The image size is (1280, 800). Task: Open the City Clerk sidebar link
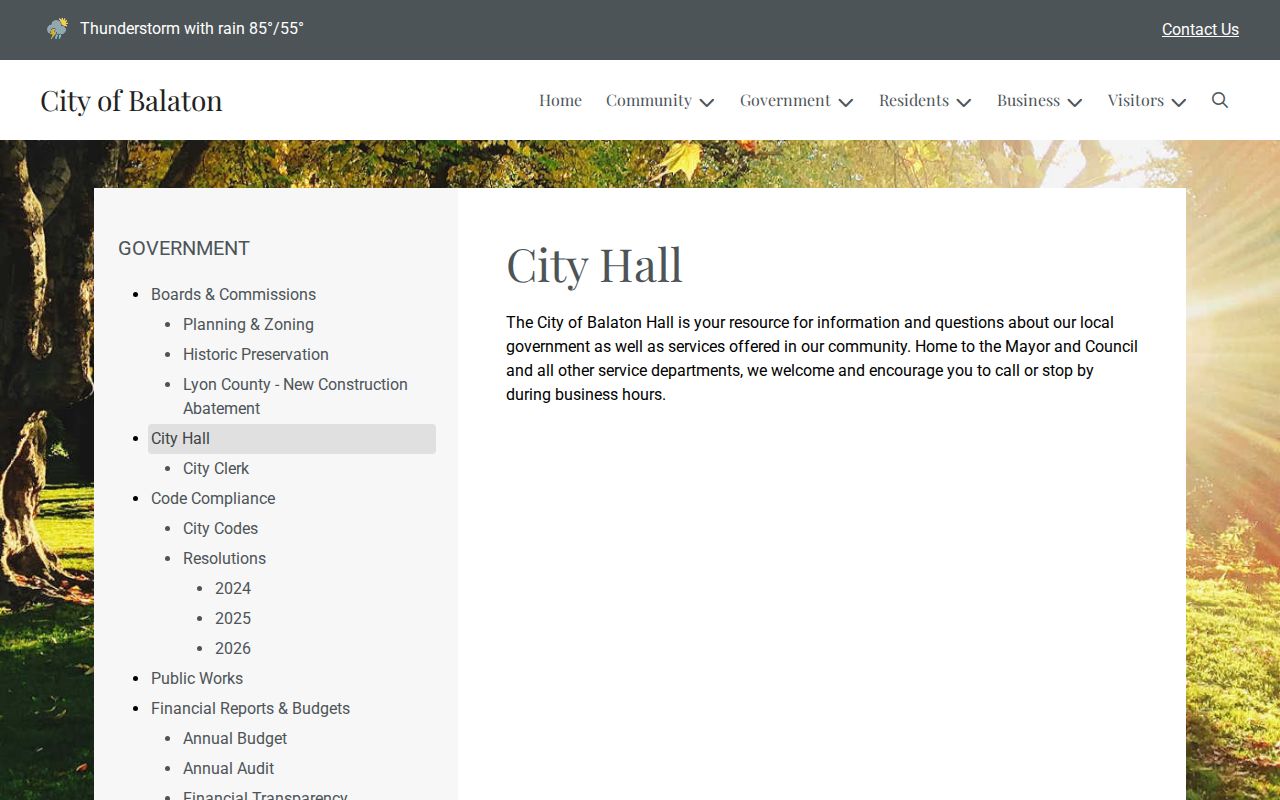point(216,468)
